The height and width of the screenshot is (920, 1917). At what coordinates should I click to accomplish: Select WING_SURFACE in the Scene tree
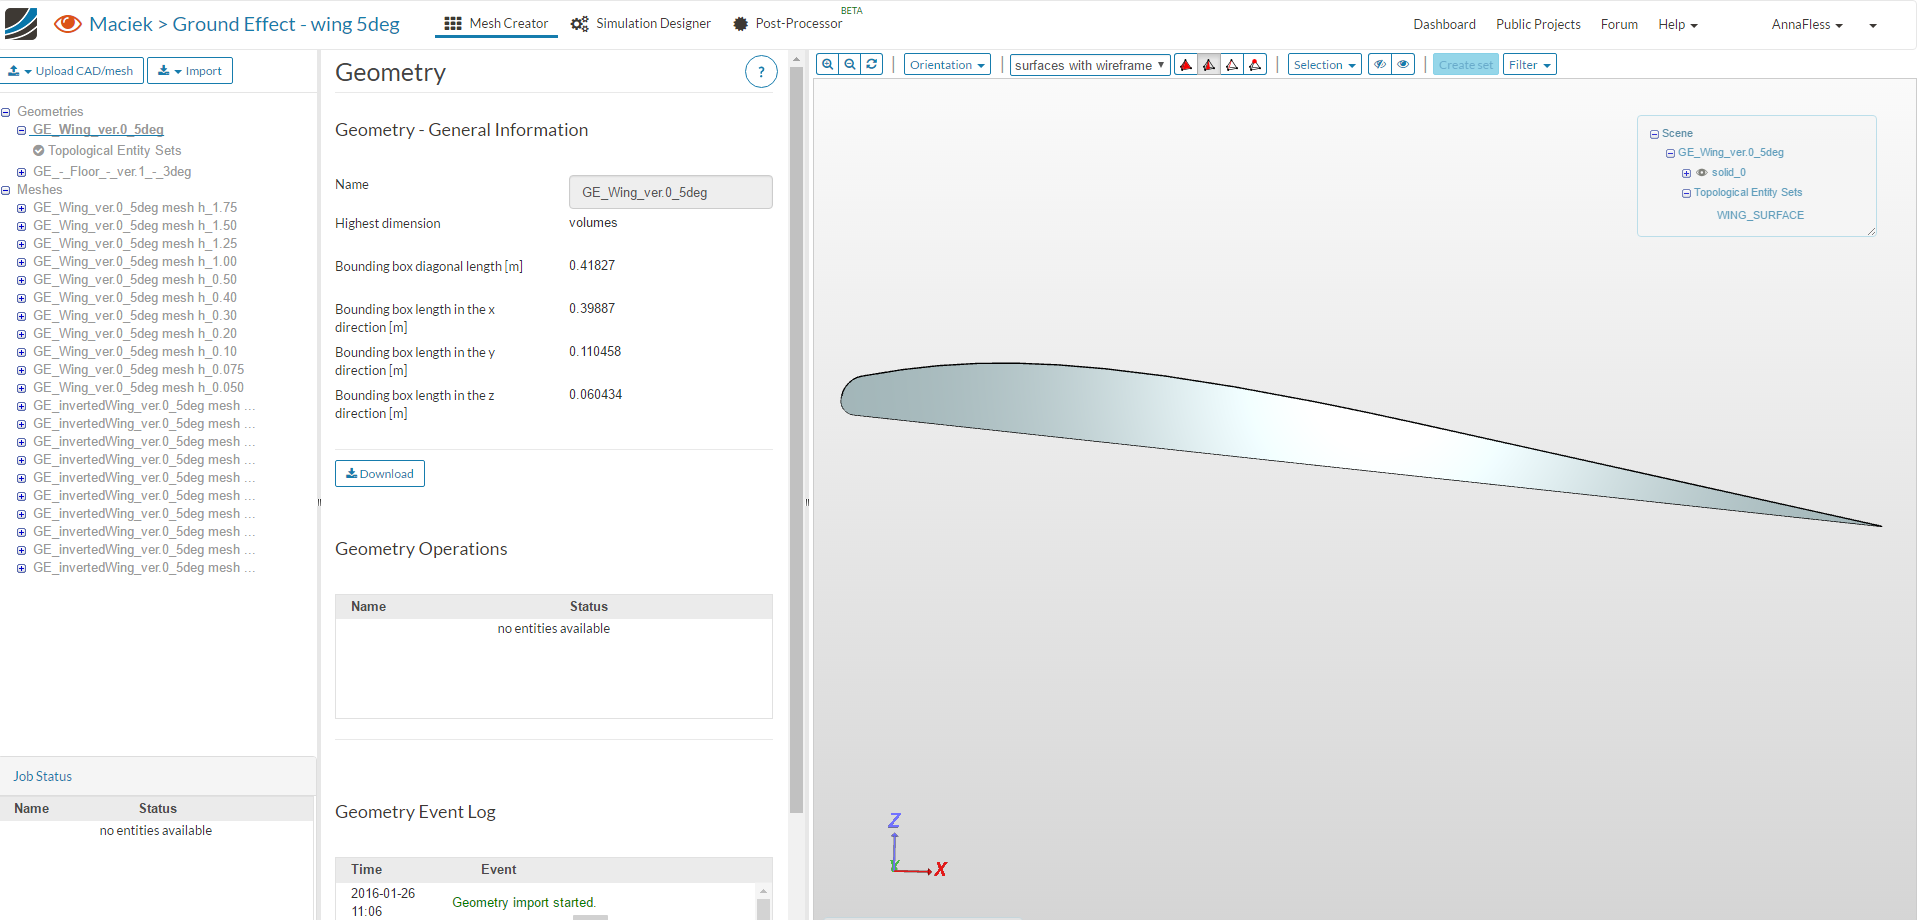pyautogui.click(x=1760, y=215)
